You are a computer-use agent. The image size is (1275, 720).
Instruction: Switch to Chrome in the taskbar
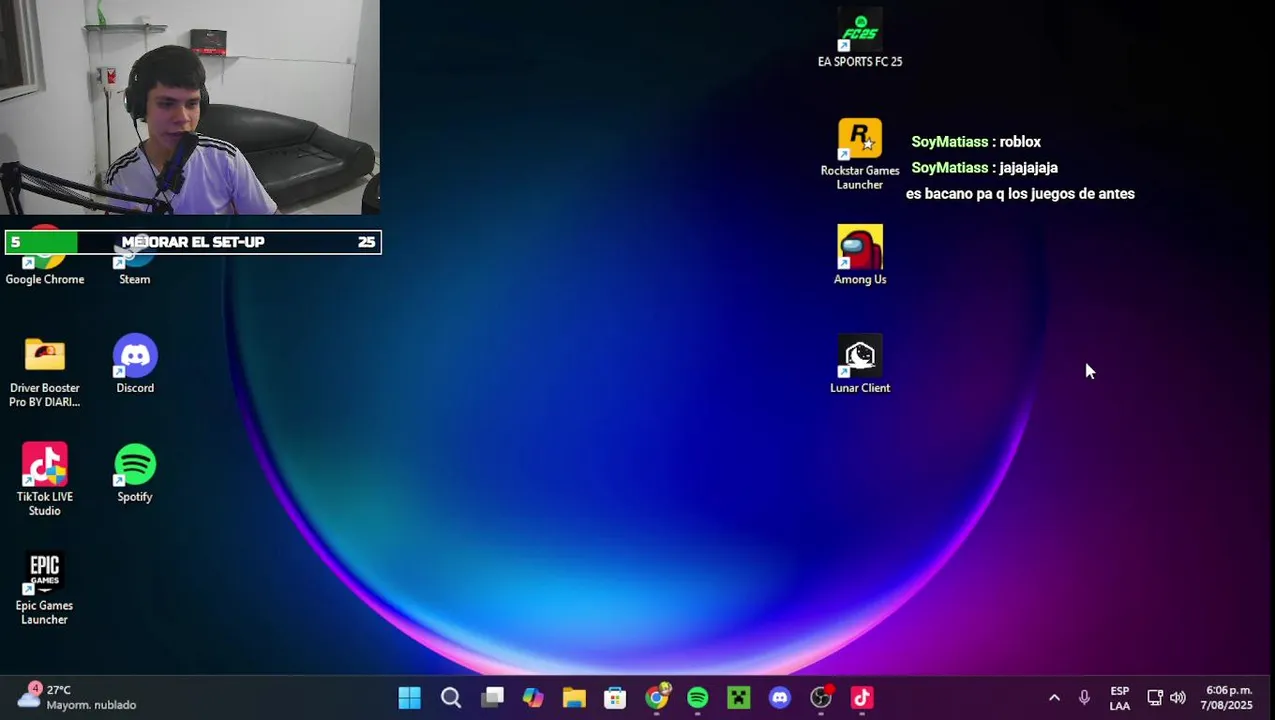click(657, 698)
